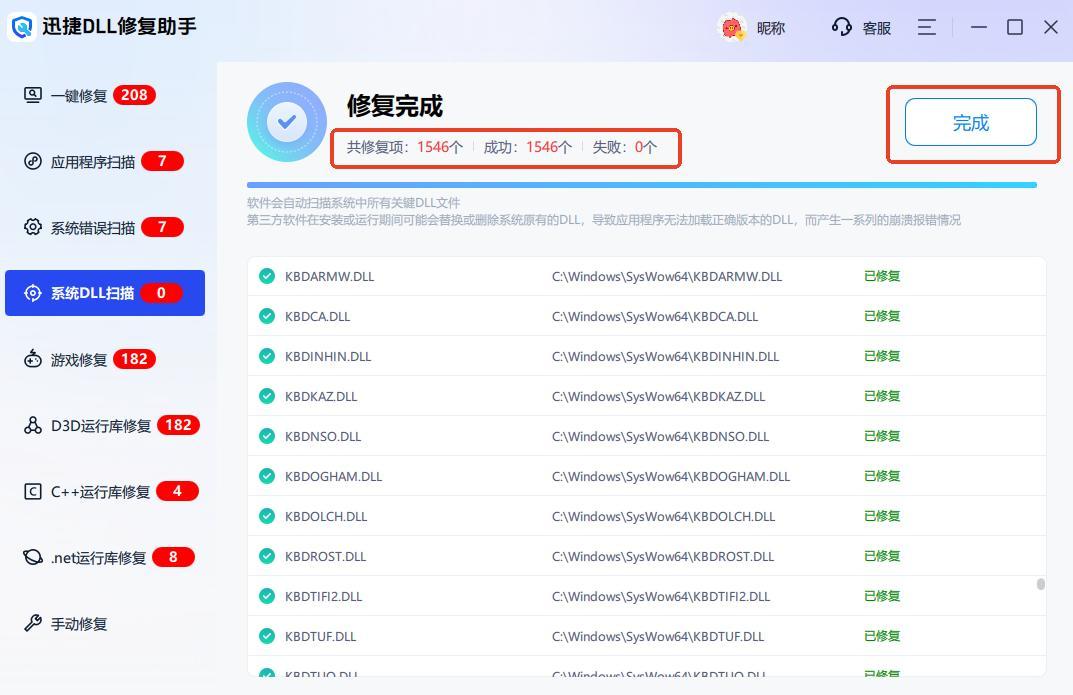
Task: Click the D3D运行库修复 sidebar icon
Action: [33, 425]
